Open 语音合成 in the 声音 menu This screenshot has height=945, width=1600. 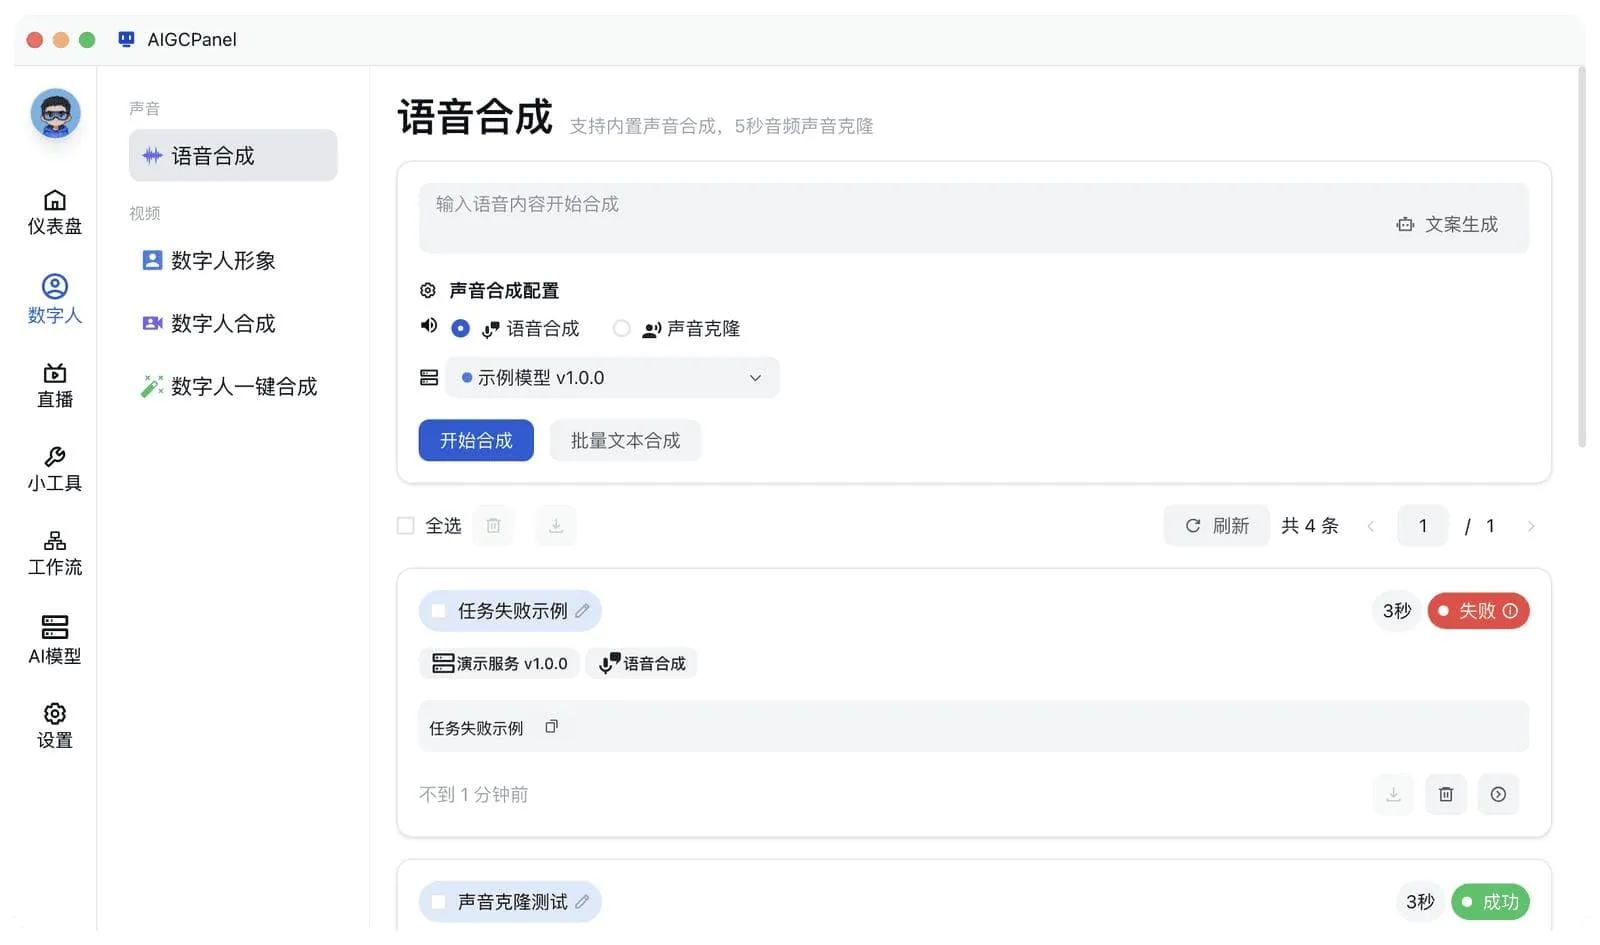tap(233, 155)
